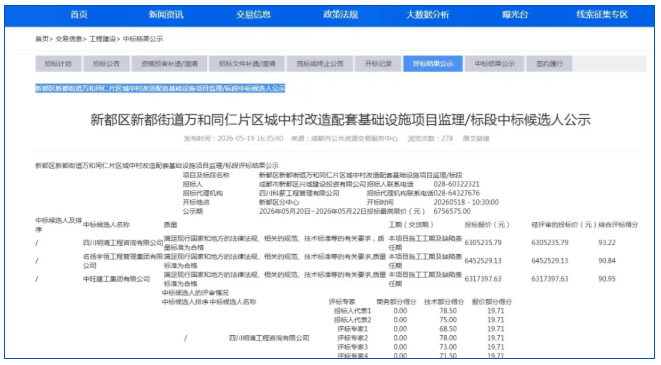Click the 报价部分得分 column header
This screenshot has width=661, height=365.
point(492,302)
